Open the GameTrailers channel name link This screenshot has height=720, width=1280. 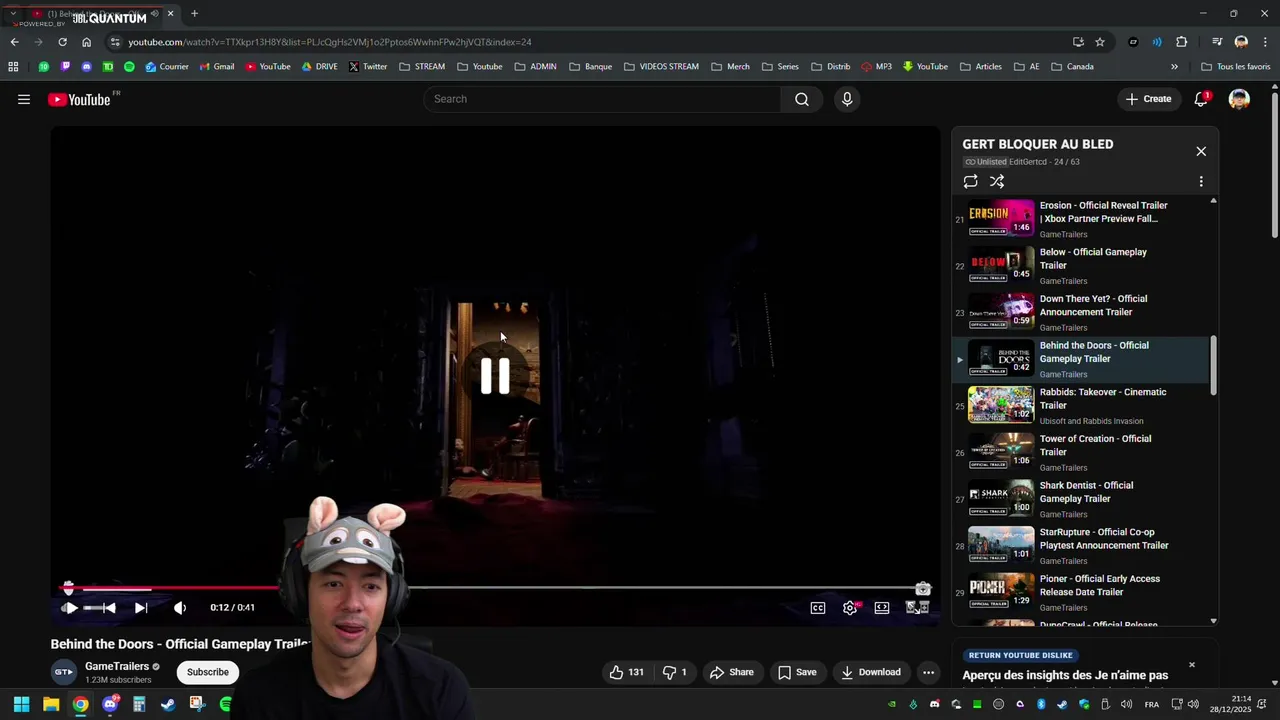pos(117,666)
